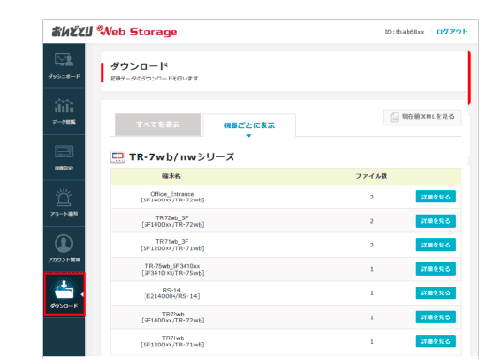Click the RS-14 device name
This screenshot has width=484, height=361.
(172, 290)
